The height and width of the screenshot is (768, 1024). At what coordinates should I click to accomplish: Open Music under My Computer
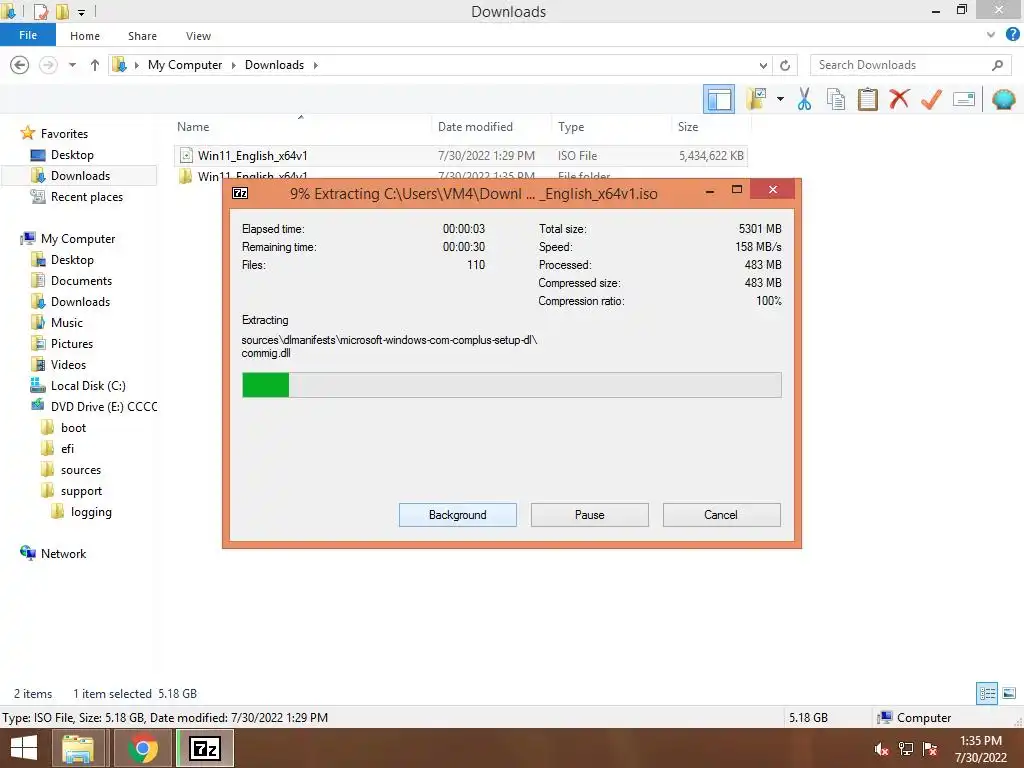(x=67, y=323)
